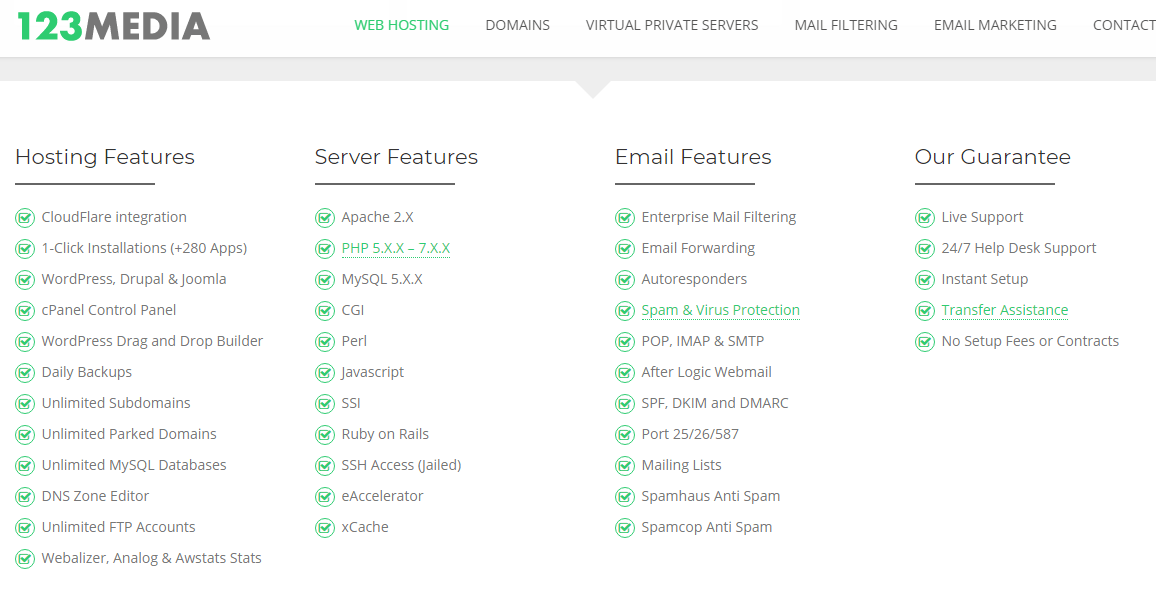This screenshot has width=1156, height=596.
Task: Click the check icon next to Daily Backups
Action: [25, 372]
